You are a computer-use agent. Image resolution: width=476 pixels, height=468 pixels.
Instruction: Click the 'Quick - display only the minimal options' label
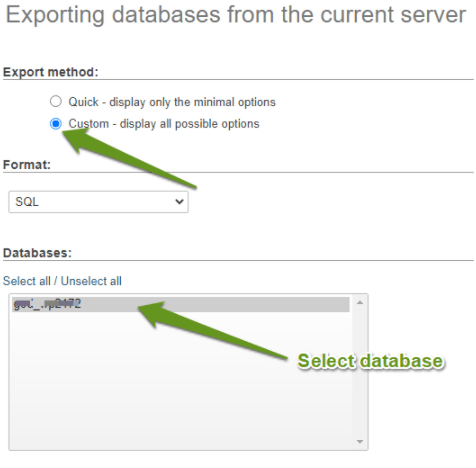click(172, 102)
